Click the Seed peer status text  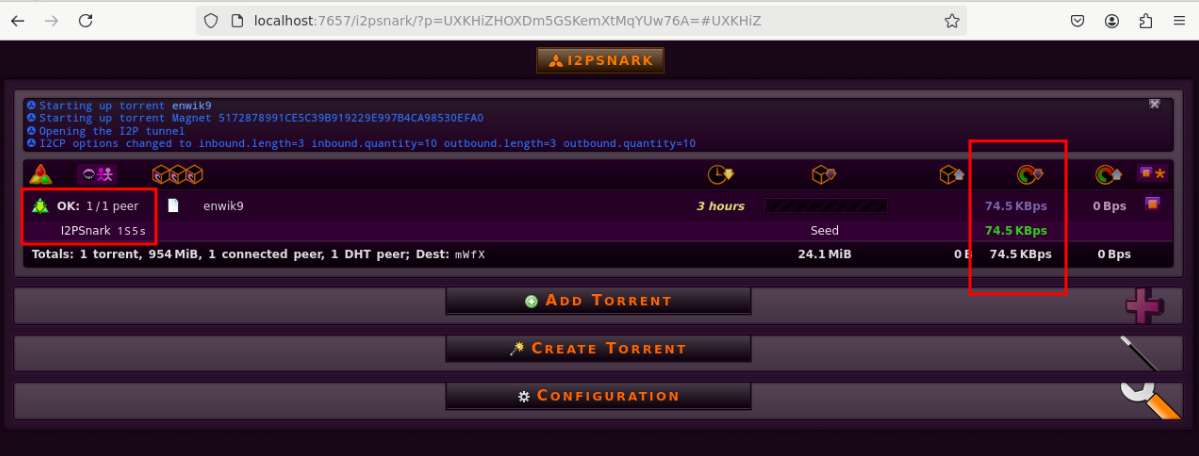[x=824, y=230]
